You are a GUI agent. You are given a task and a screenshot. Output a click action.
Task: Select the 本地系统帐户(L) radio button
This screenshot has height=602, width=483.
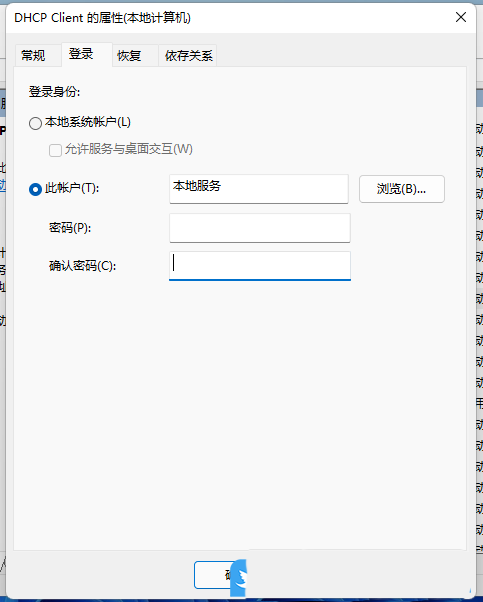tap(35, 123)
